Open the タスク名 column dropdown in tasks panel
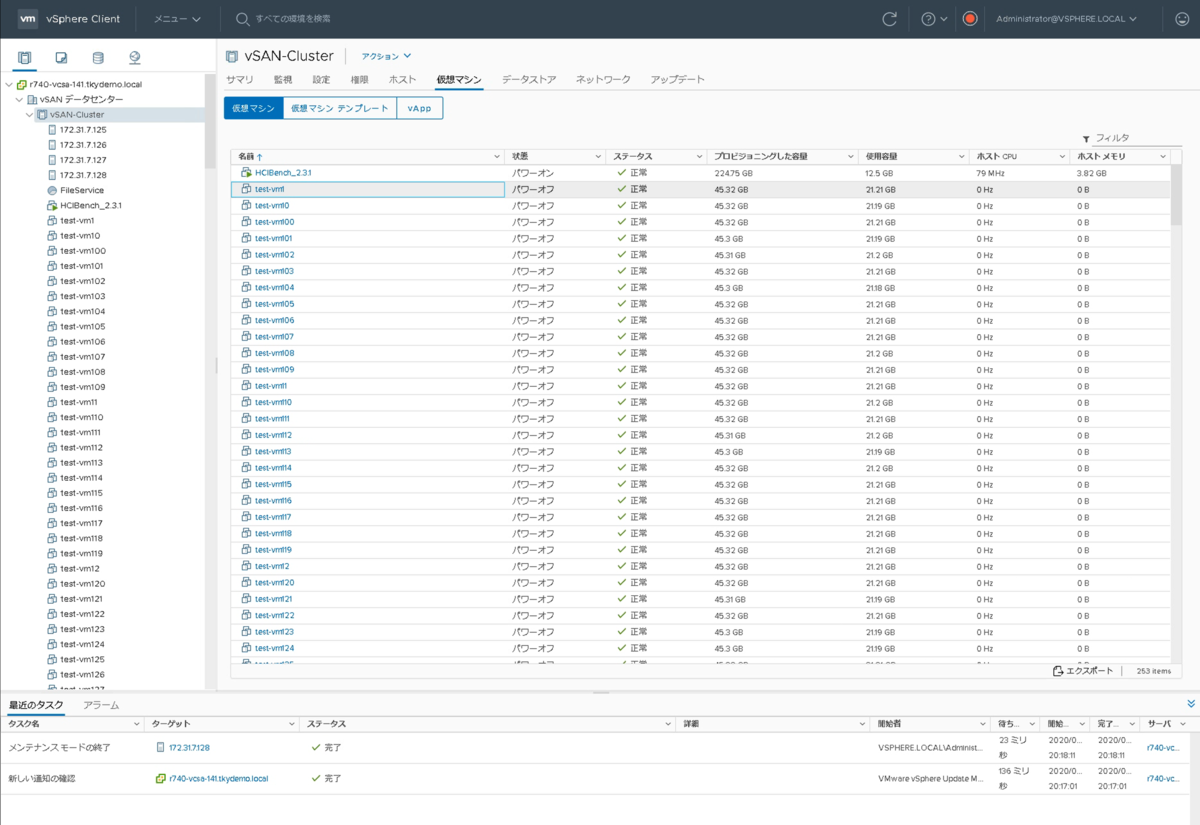The width and height of the screenshot is (1200, 825). [x=137, y=723]
